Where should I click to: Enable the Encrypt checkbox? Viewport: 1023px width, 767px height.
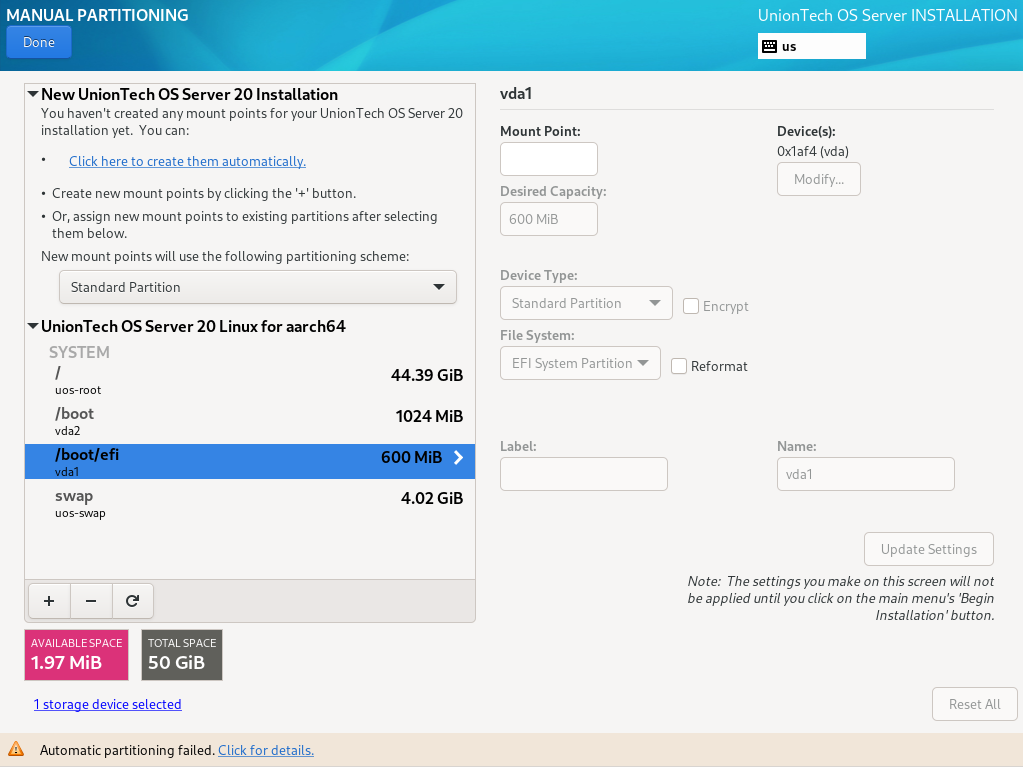pos(691,306)
